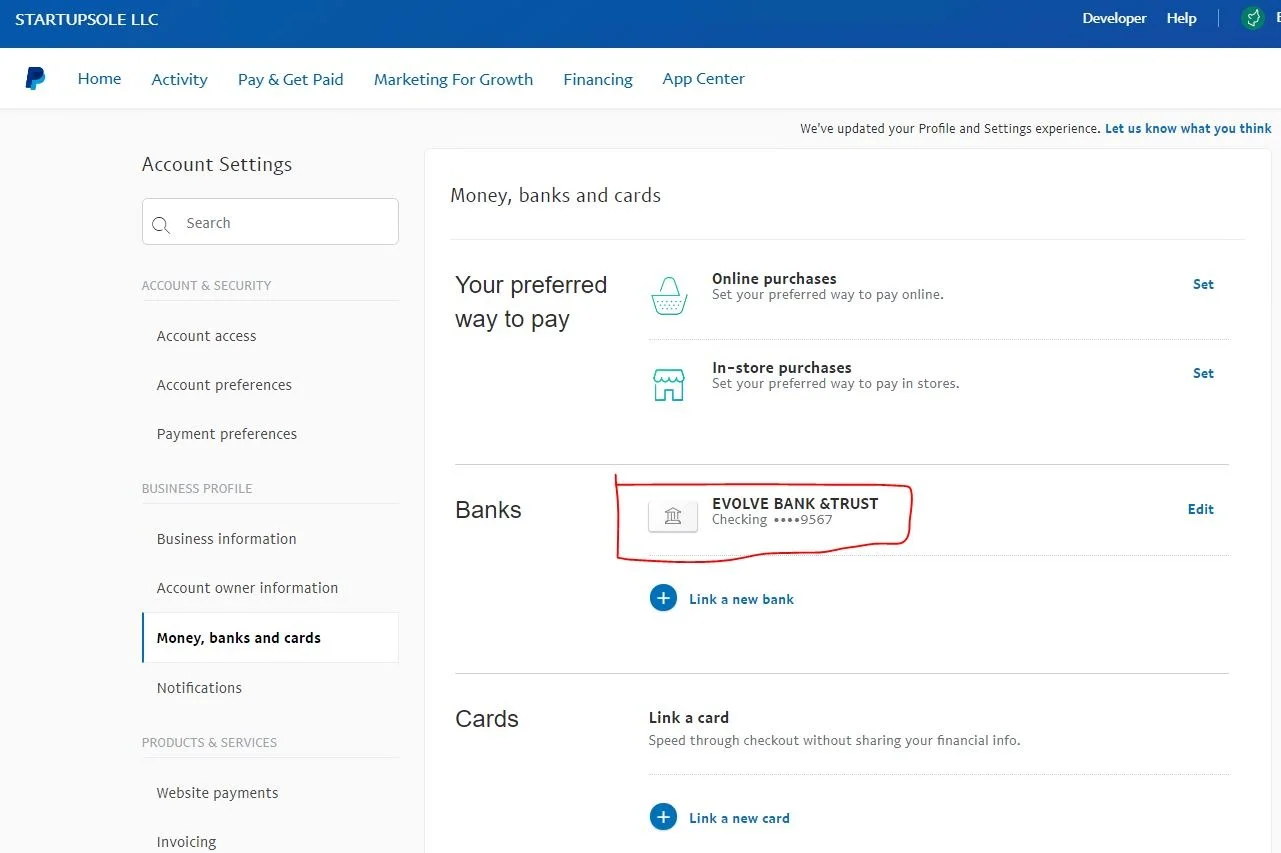The height and width of the screenshot is (853, 1281).
Task: Click the plus icon for linking a bank
Action: 663,599
